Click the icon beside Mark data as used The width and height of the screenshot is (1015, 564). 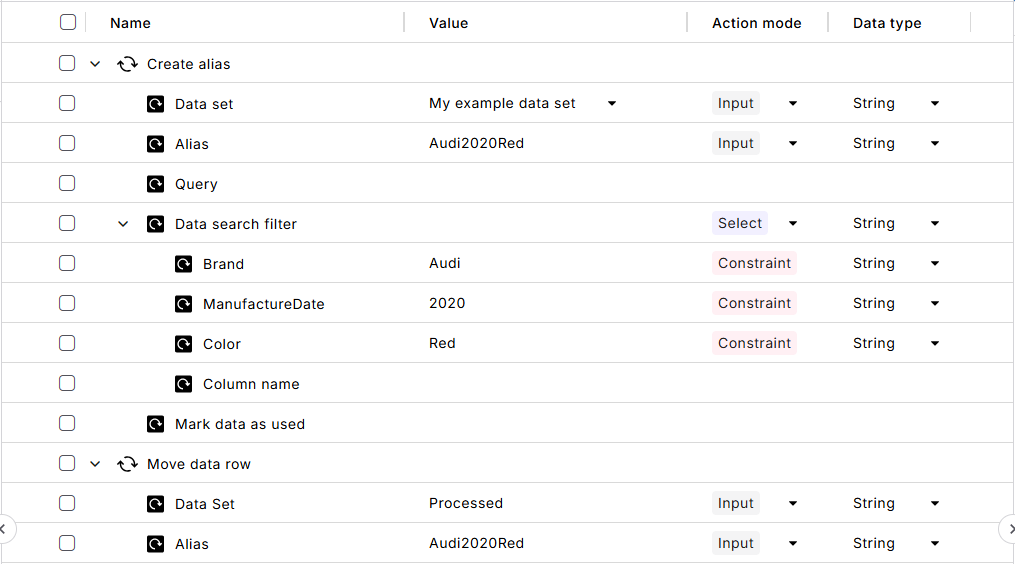tap(155, 424)
